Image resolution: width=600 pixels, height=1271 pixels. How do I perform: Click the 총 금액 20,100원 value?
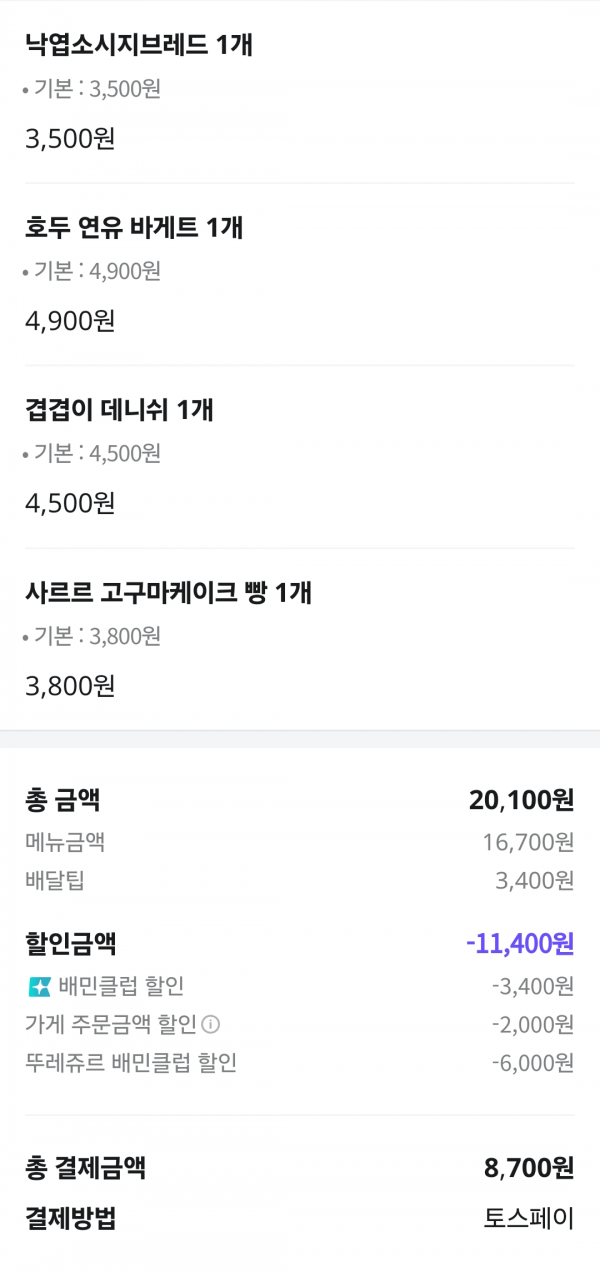[x=521, y=800]
